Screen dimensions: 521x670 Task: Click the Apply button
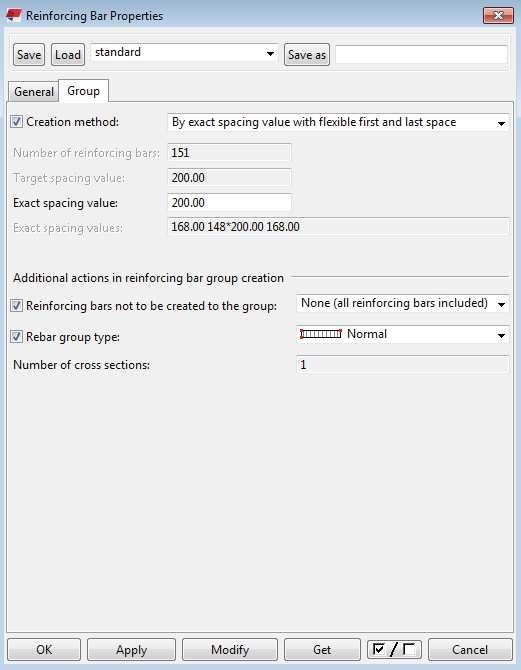(x=132, y=649)
